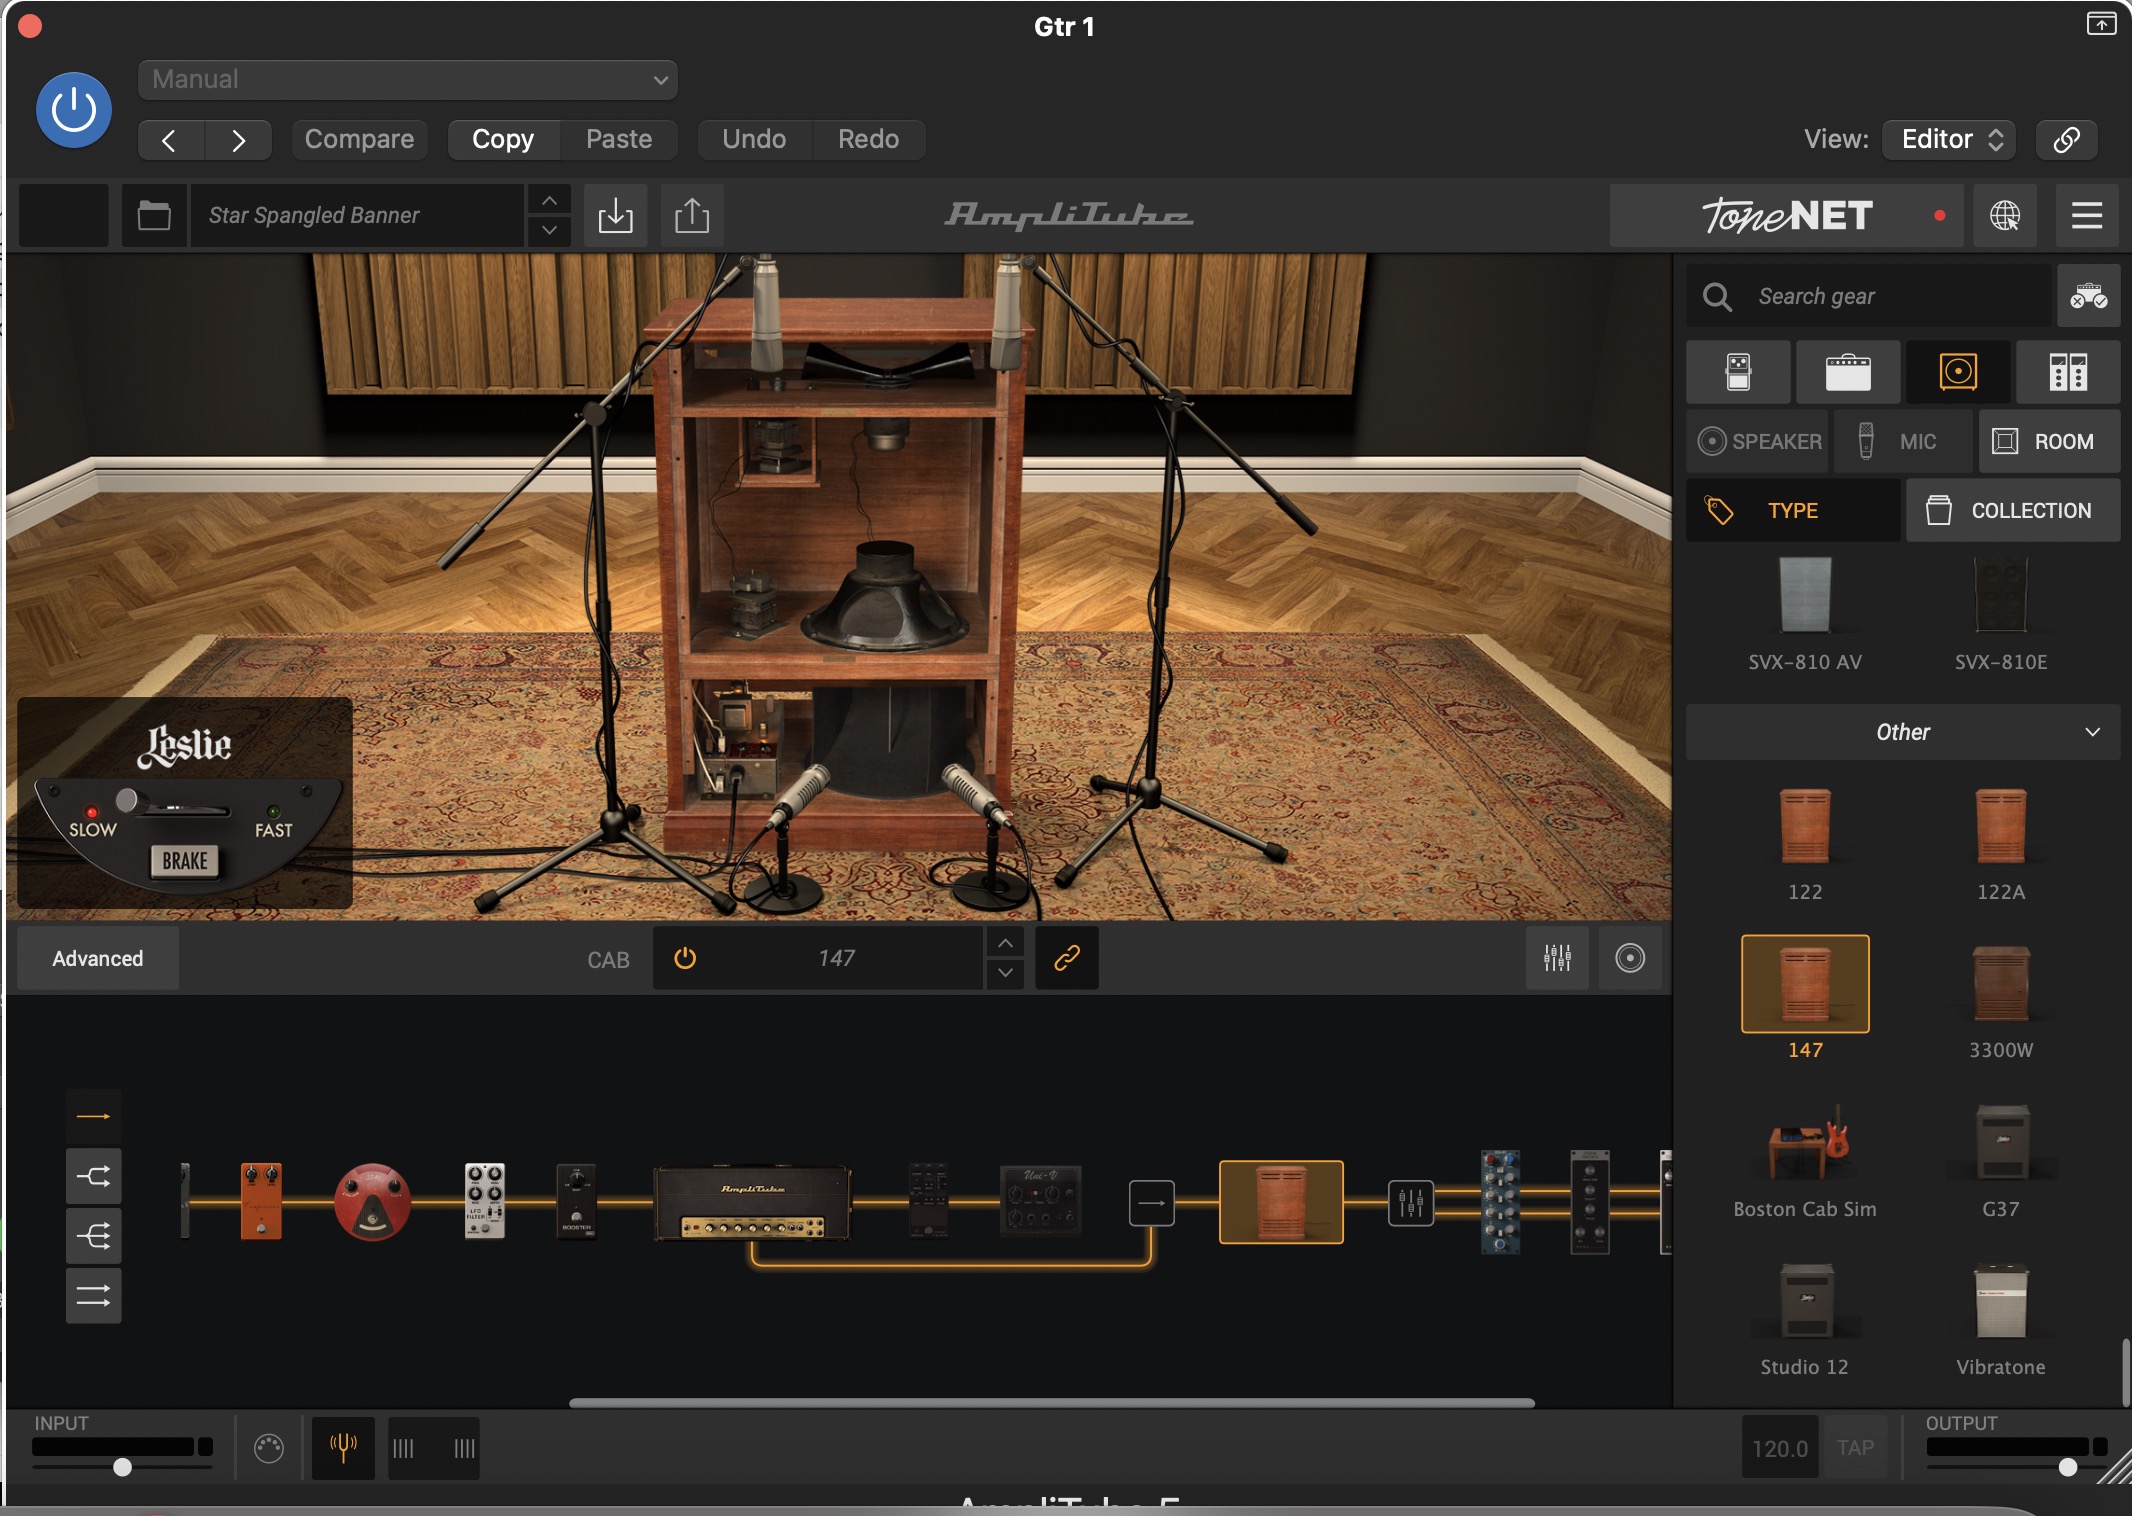Switch to the MIC tab
Image resolution: width=2132 pixels, height=1516 pixels.
pos(1903,441)
